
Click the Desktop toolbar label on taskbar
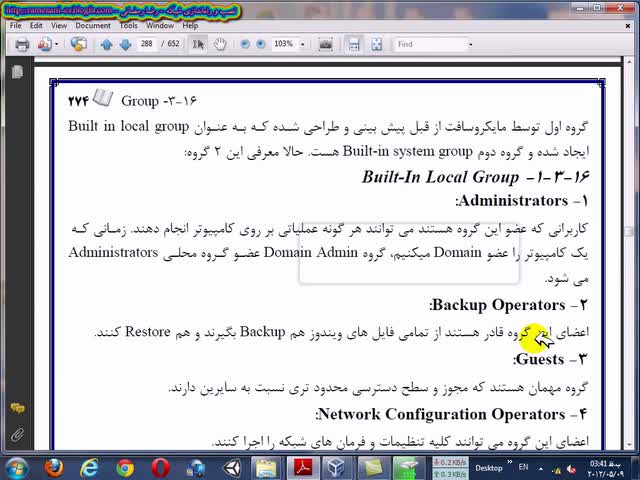point(489,468)
